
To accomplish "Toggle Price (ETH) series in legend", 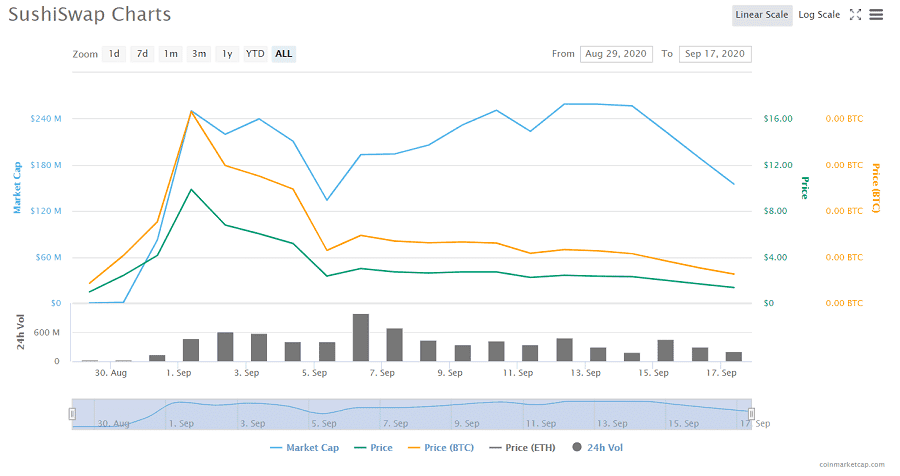I will point(522,448).
